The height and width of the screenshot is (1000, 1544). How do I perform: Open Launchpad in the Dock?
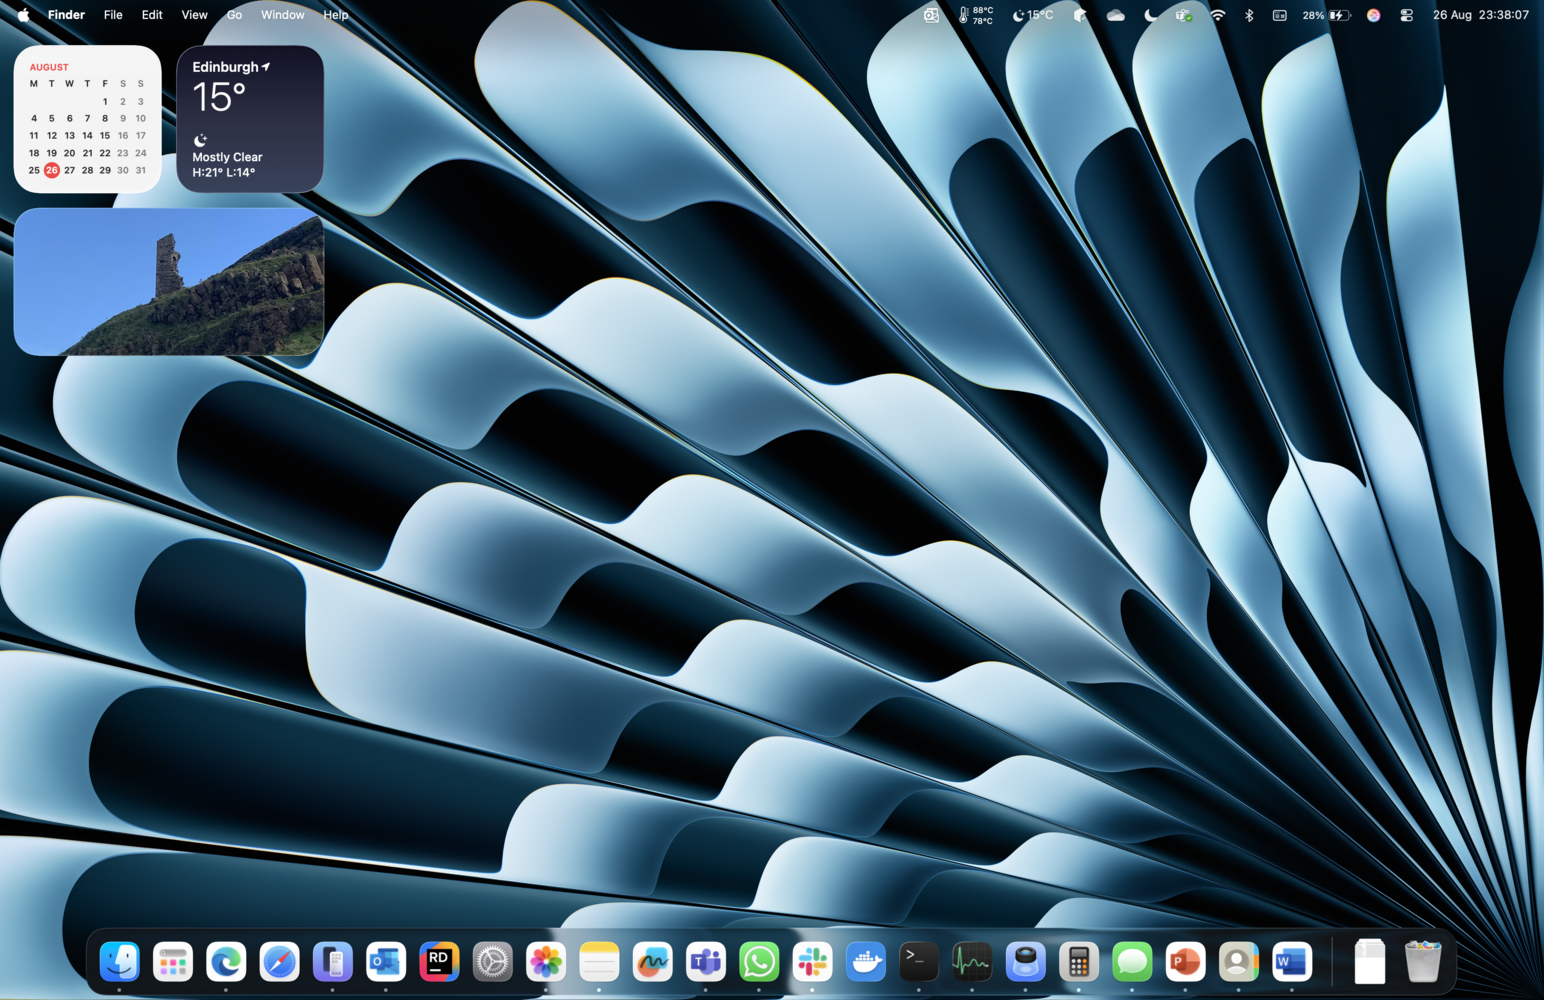pyautogui.click(x=173, y=962)
